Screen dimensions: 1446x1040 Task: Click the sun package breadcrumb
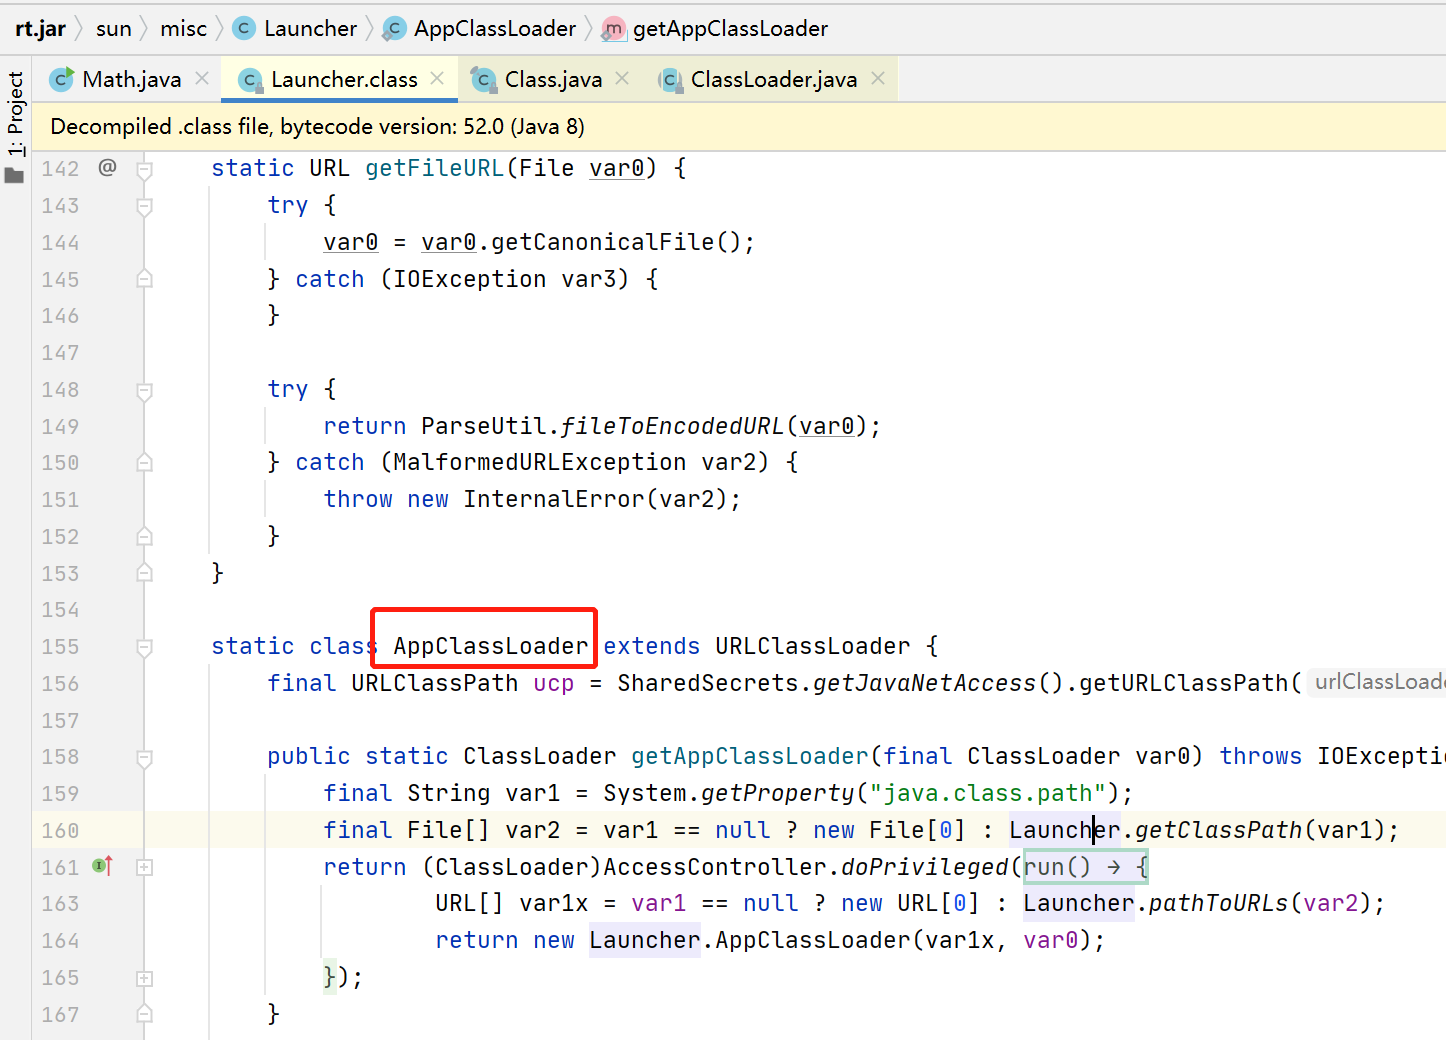click(x=114, y=29)
